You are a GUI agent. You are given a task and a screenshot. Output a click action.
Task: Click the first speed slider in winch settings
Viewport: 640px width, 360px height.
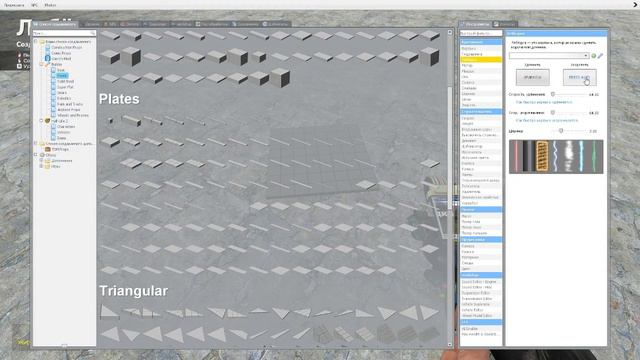click(568, 94)
